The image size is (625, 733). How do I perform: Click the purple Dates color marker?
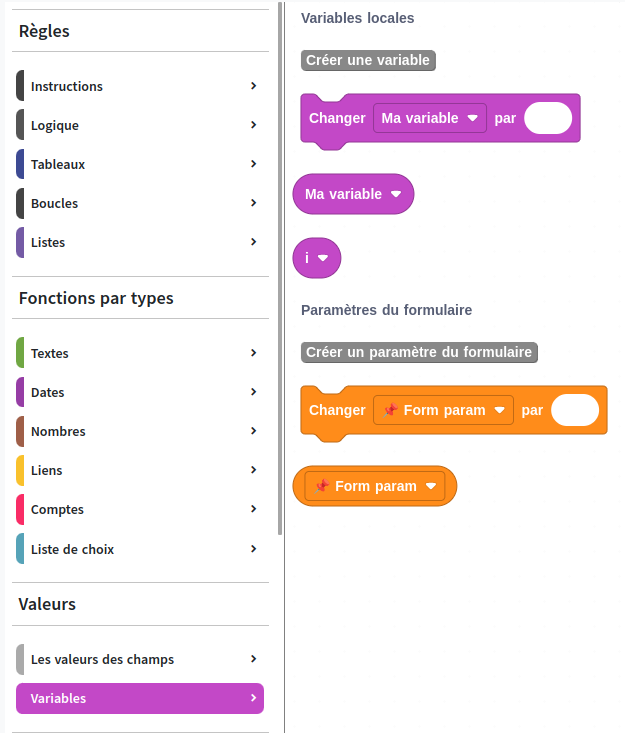(x=21, y=392)
